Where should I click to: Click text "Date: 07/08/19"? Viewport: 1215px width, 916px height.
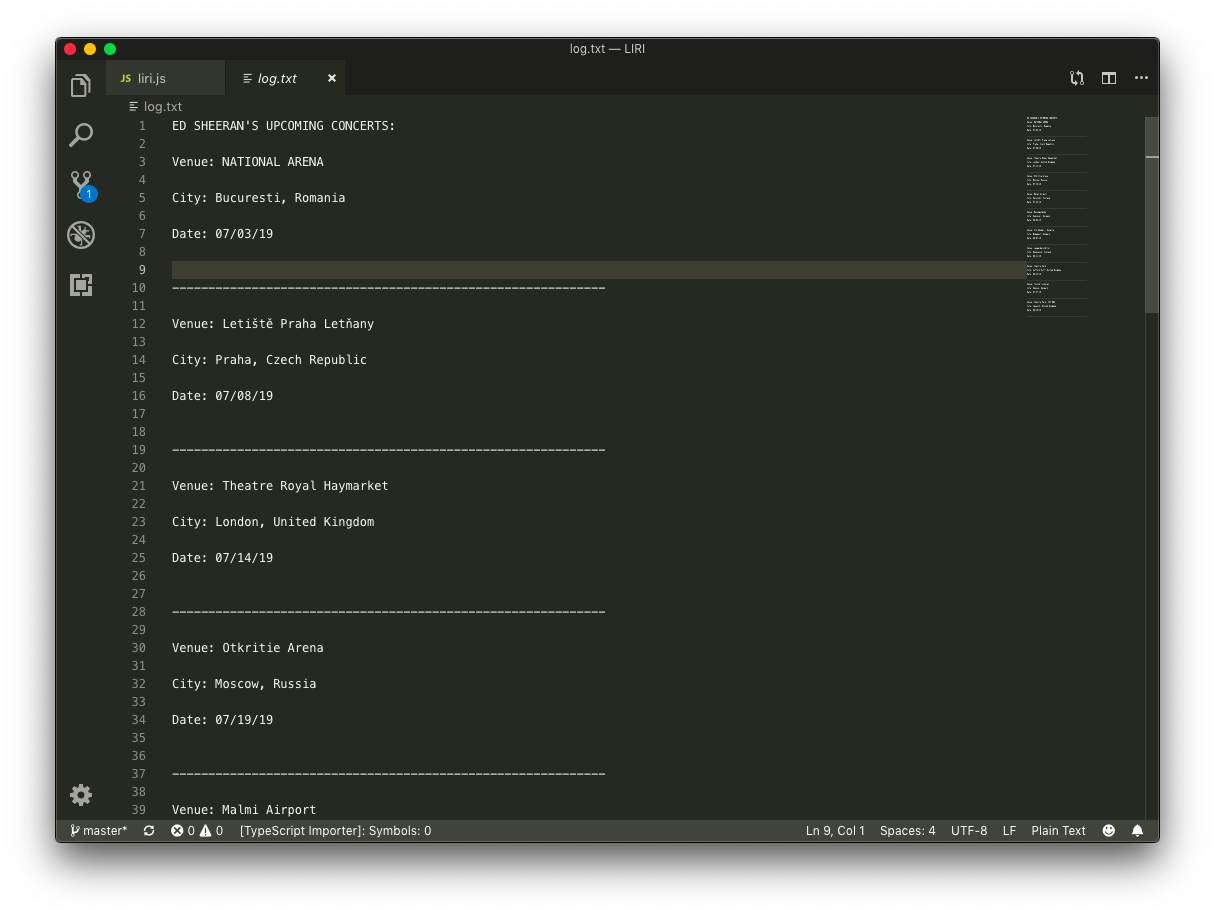click(x=222, y=396)
